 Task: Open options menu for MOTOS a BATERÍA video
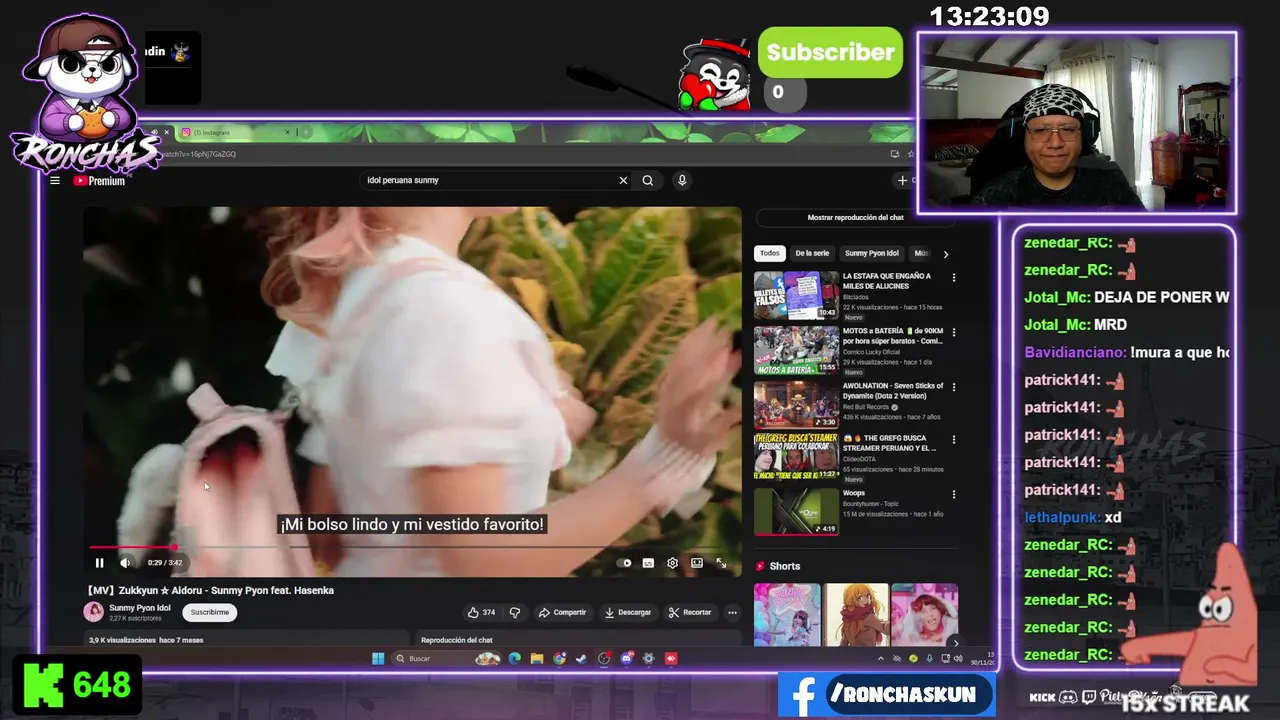coord(953,332)
